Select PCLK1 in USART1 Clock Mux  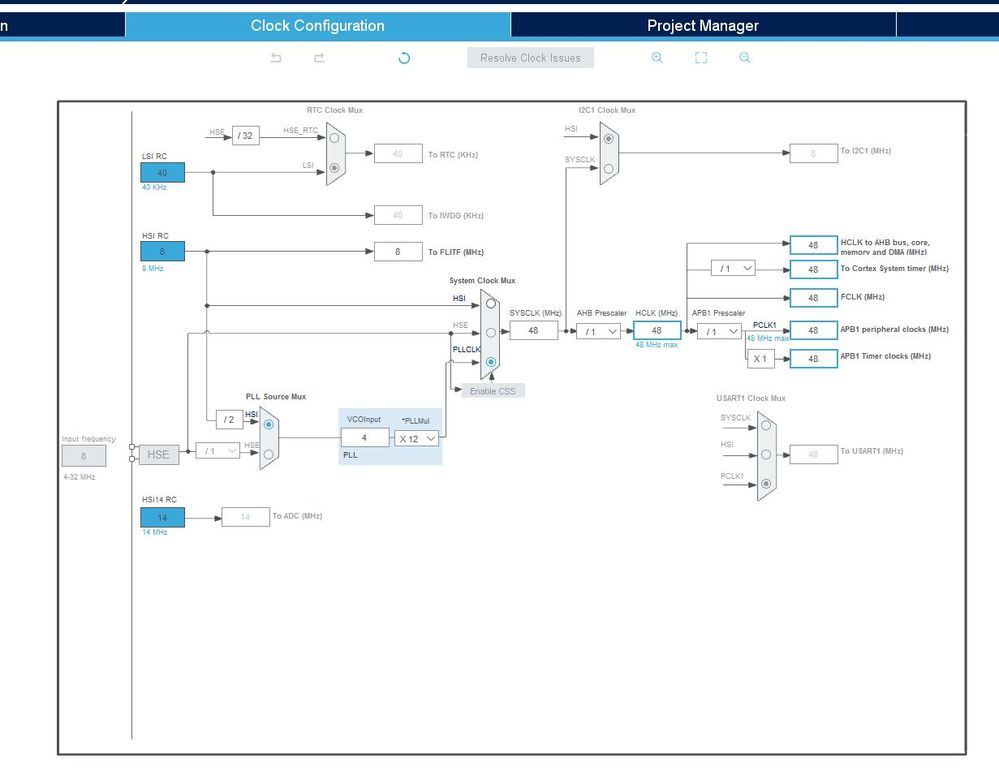point(766,484)
